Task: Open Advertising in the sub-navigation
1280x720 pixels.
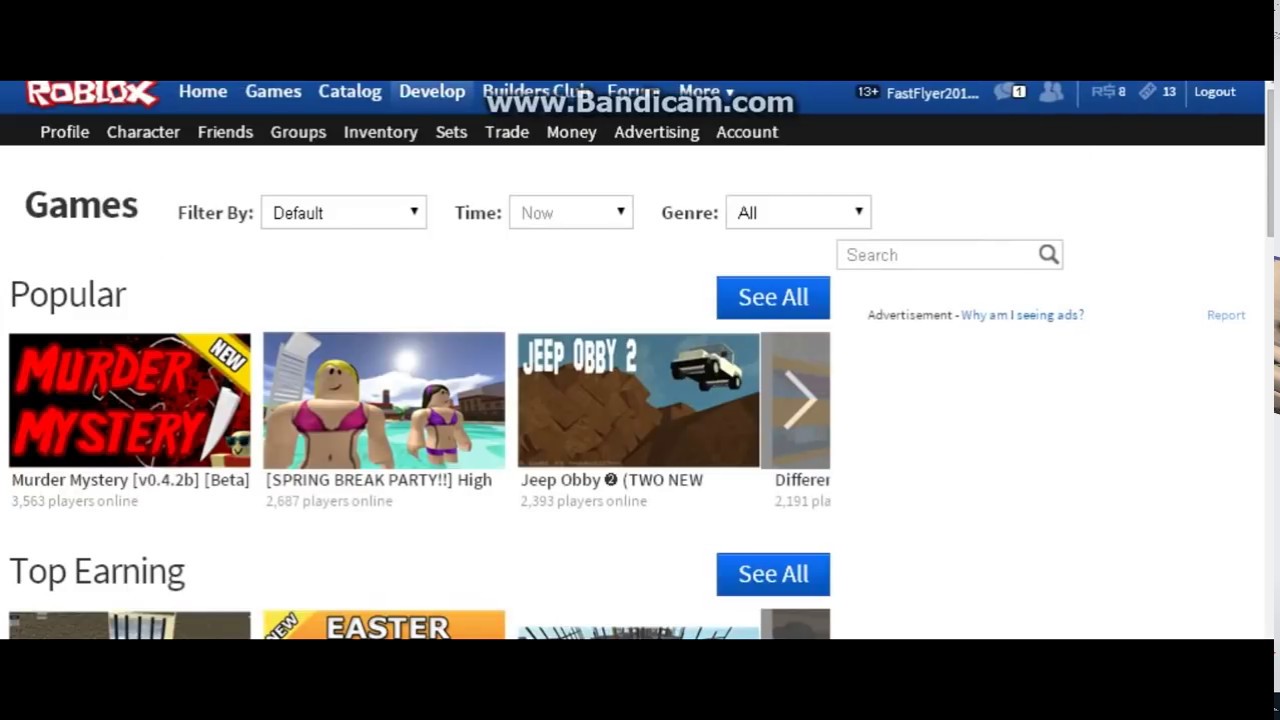Action: [657, 132]
